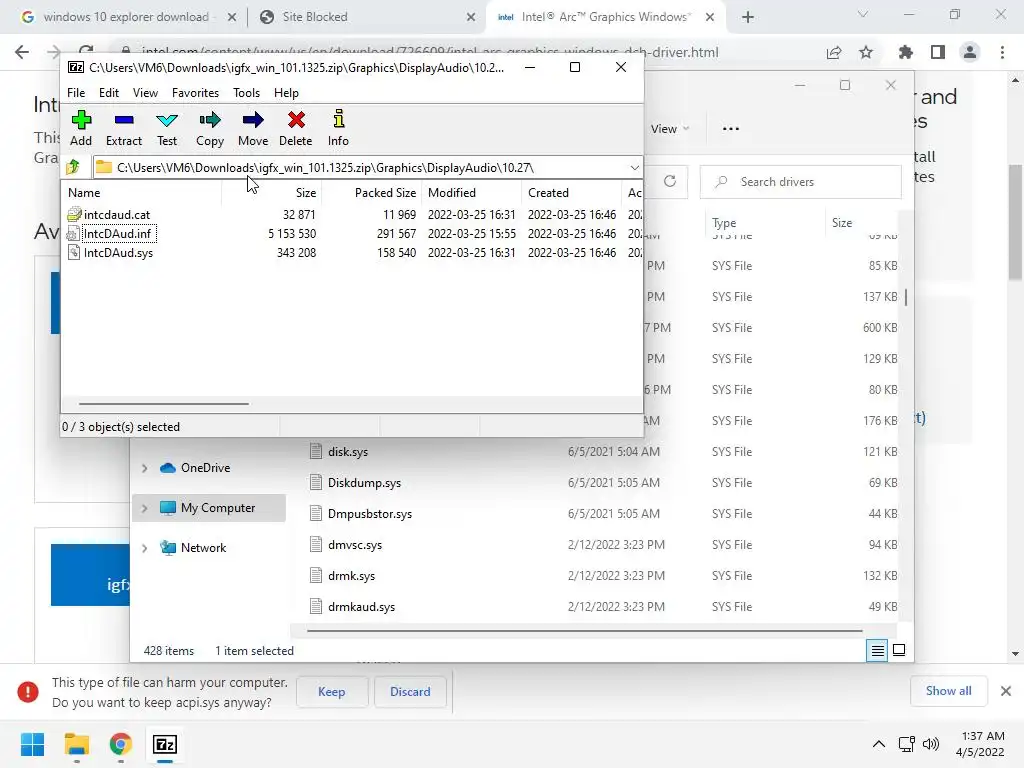Show hidden system tray icons
Image resolution: width=1024 pixels, height=768 pixels.
coord(879,744)
